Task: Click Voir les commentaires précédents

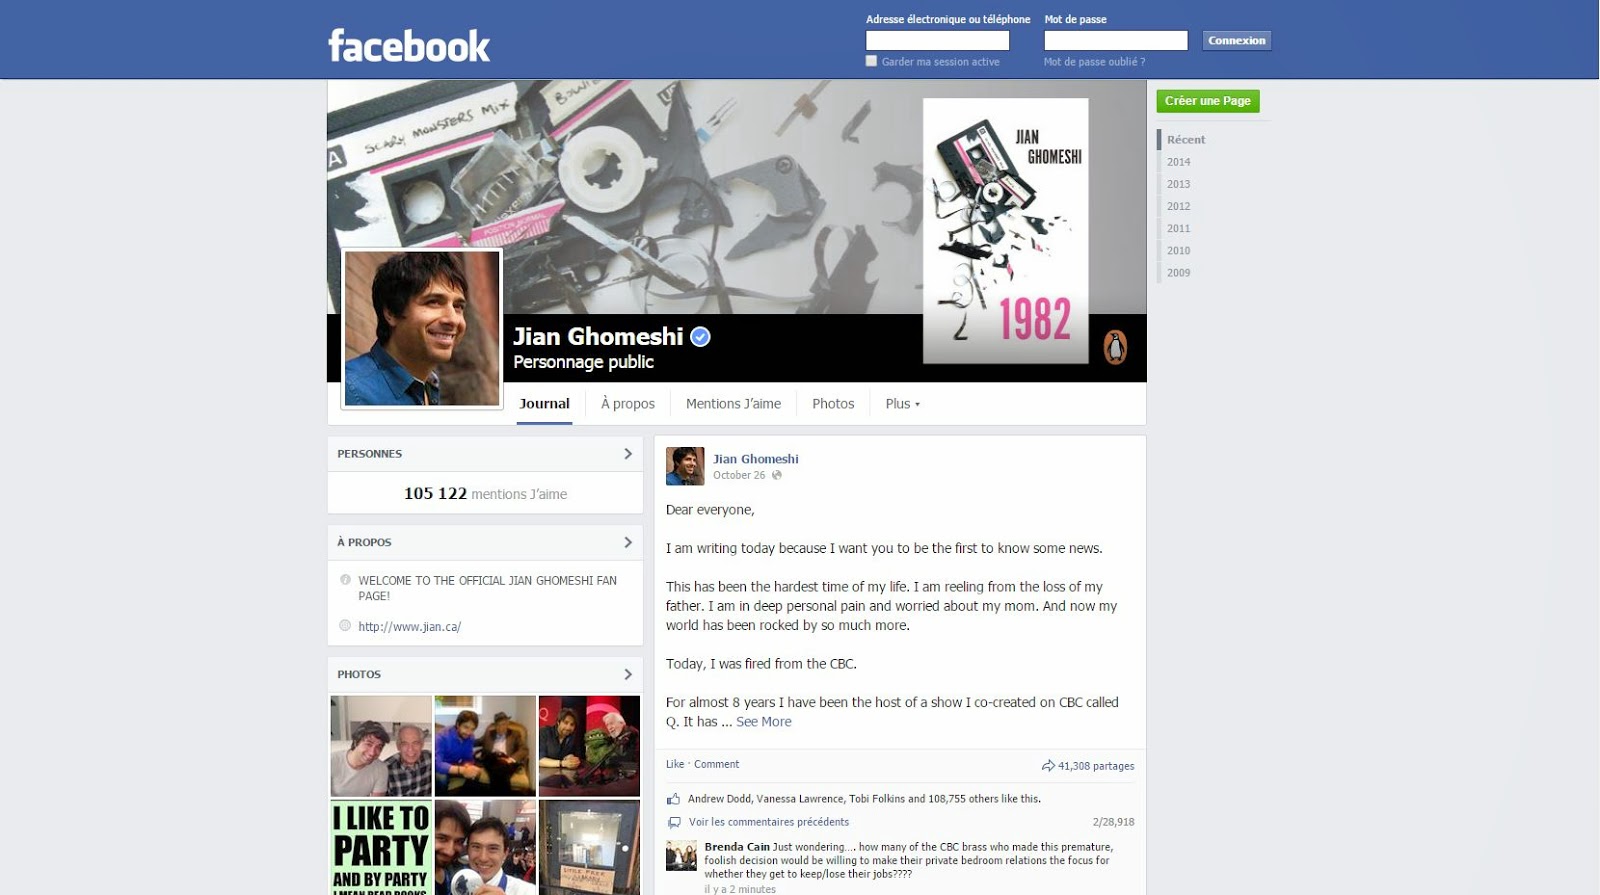Action: 768,822
